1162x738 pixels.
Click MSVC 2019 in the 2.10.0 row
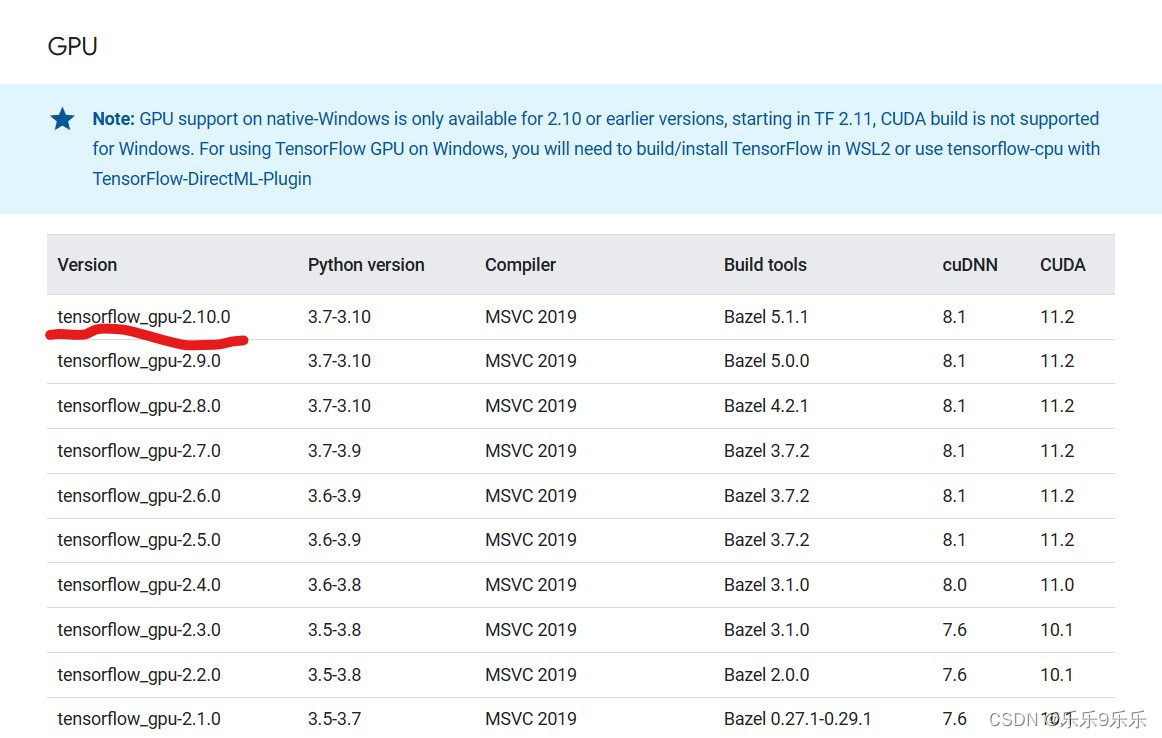(531, 317)
